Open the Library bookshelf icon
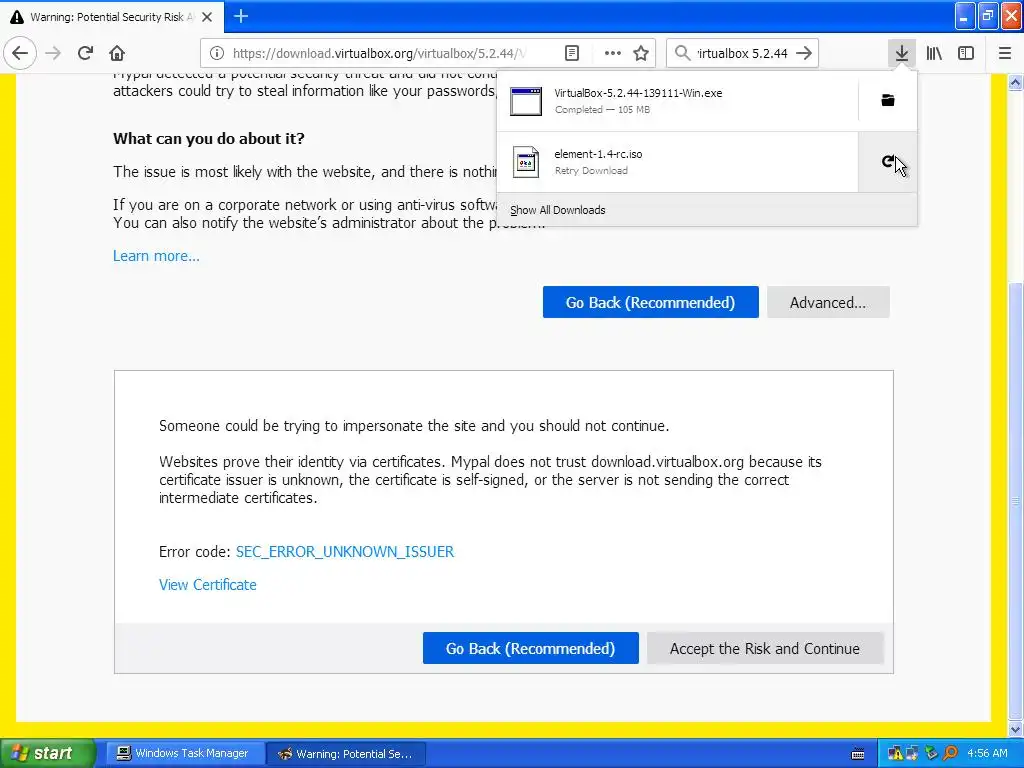 934,53
